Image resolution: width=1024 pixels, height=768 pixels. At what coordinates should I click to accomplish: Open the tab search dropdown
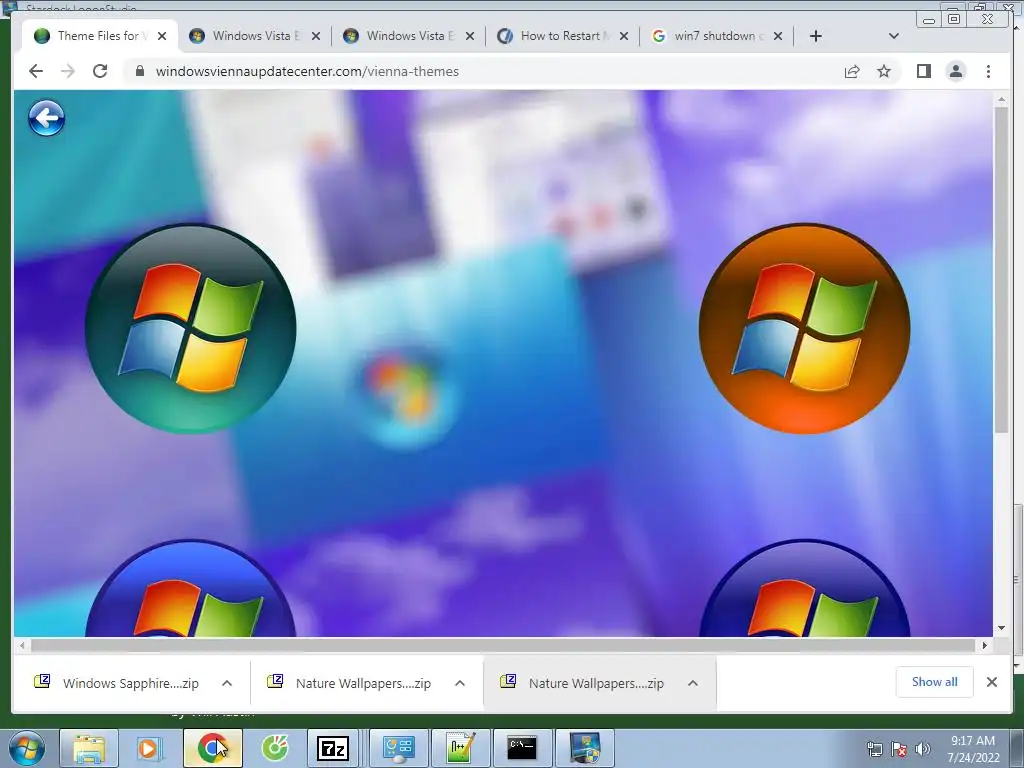(894, 36)
